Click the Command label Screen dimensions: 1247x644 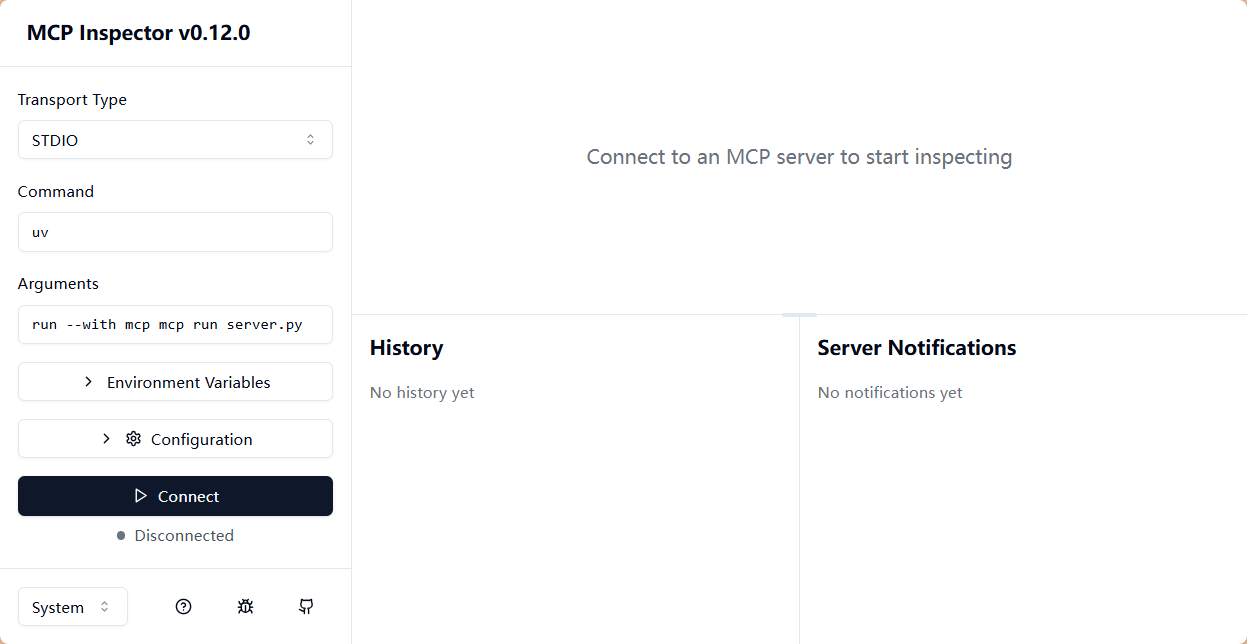click(56, 191)
